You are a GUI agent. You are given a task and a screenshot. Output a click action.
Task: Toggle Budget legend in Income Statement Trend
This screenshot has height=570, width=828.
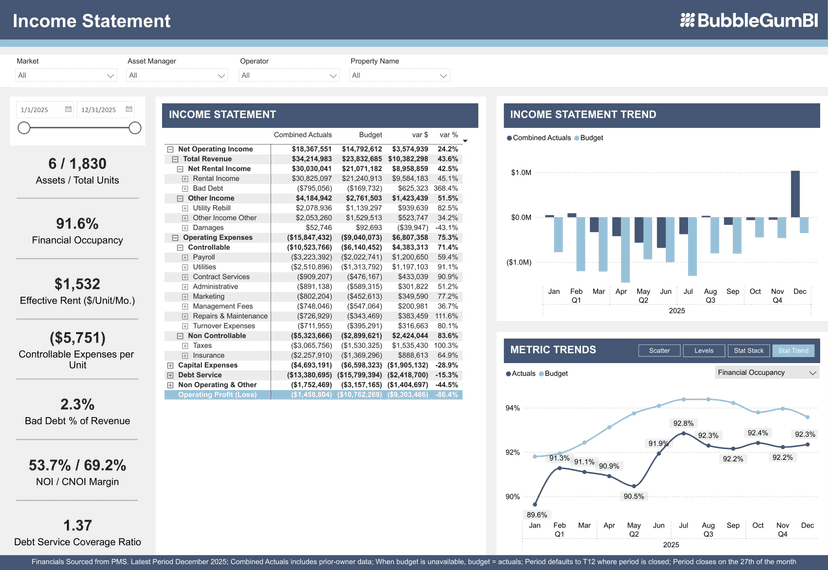[x=589, y=138]
